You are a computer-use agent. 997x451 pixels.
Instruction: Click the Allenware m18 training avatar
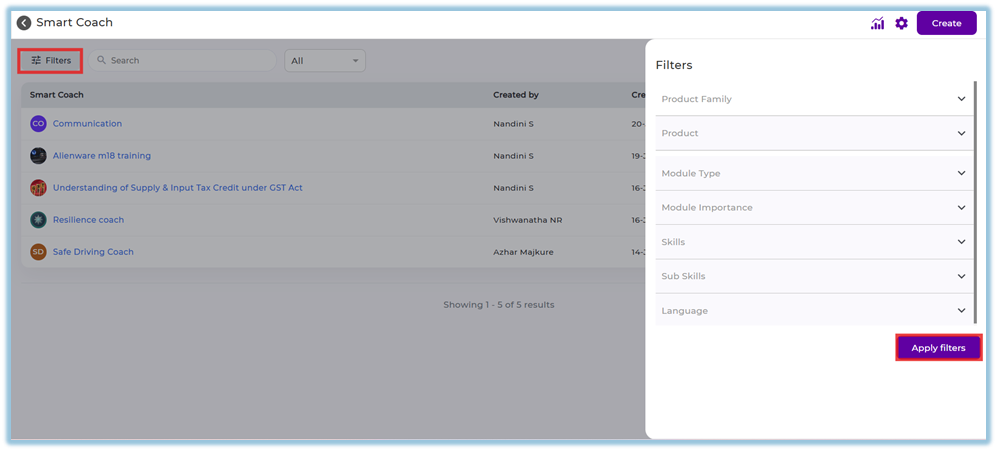[x=38, y=156]
